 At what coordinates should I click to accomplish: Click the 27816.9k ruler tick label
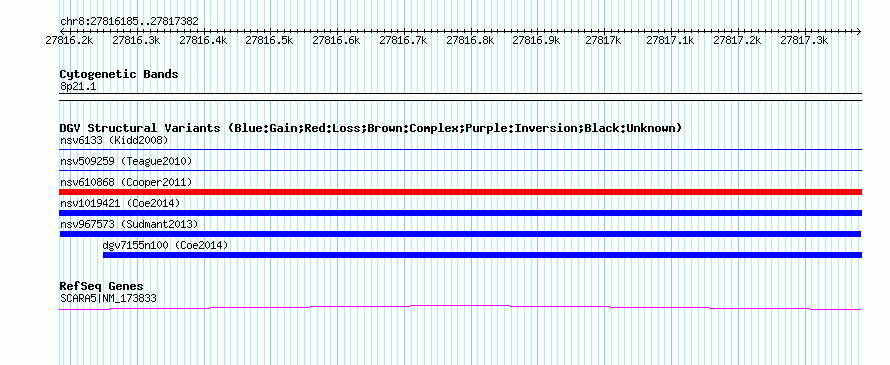[x=536, y=40]
